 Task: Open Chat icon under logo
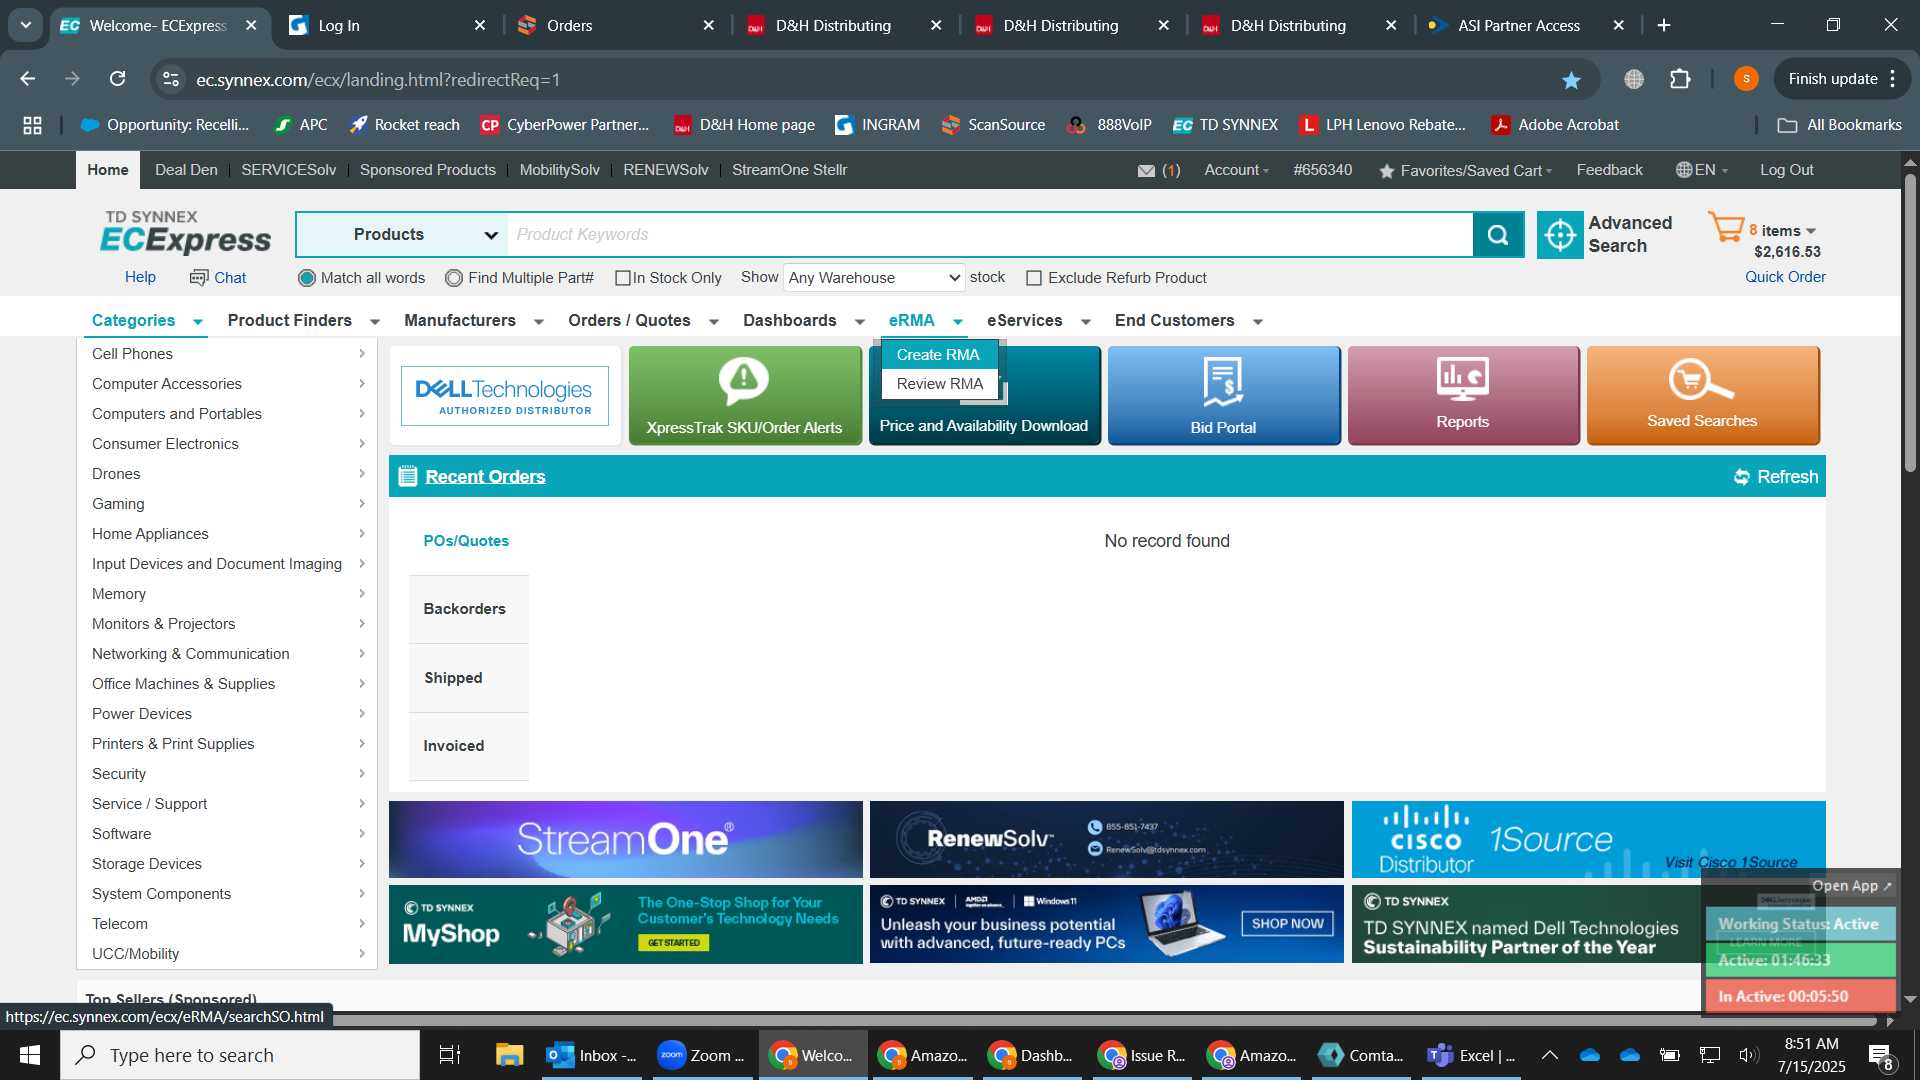199,277
